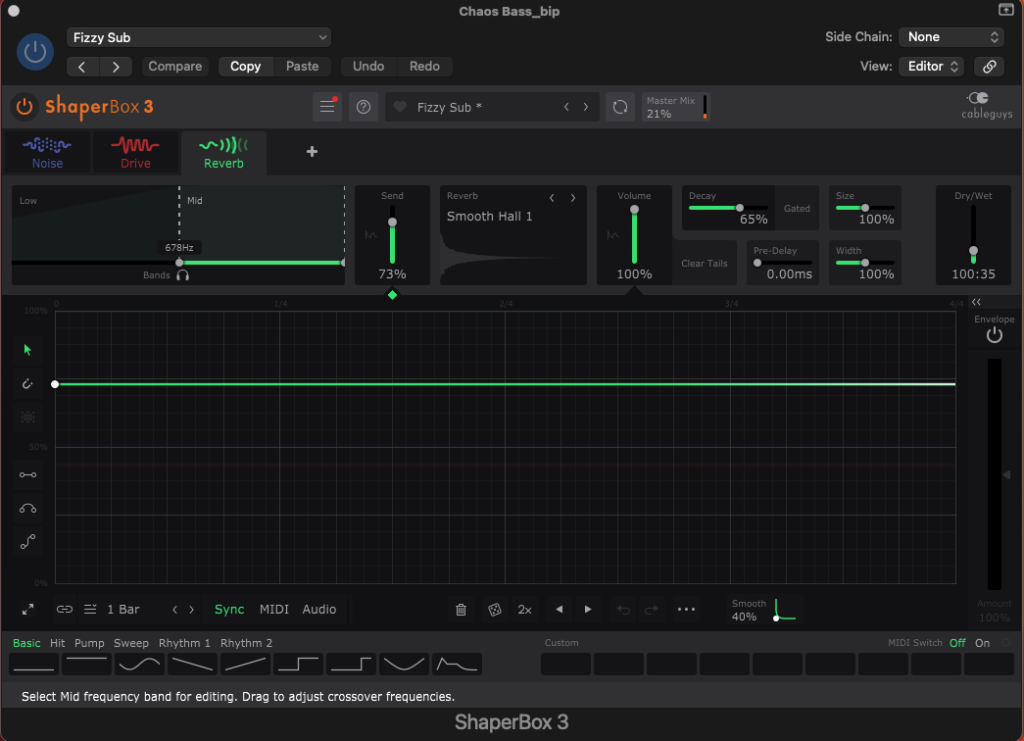Click the Compare button
1024x741 pixels.
(174, 66)
